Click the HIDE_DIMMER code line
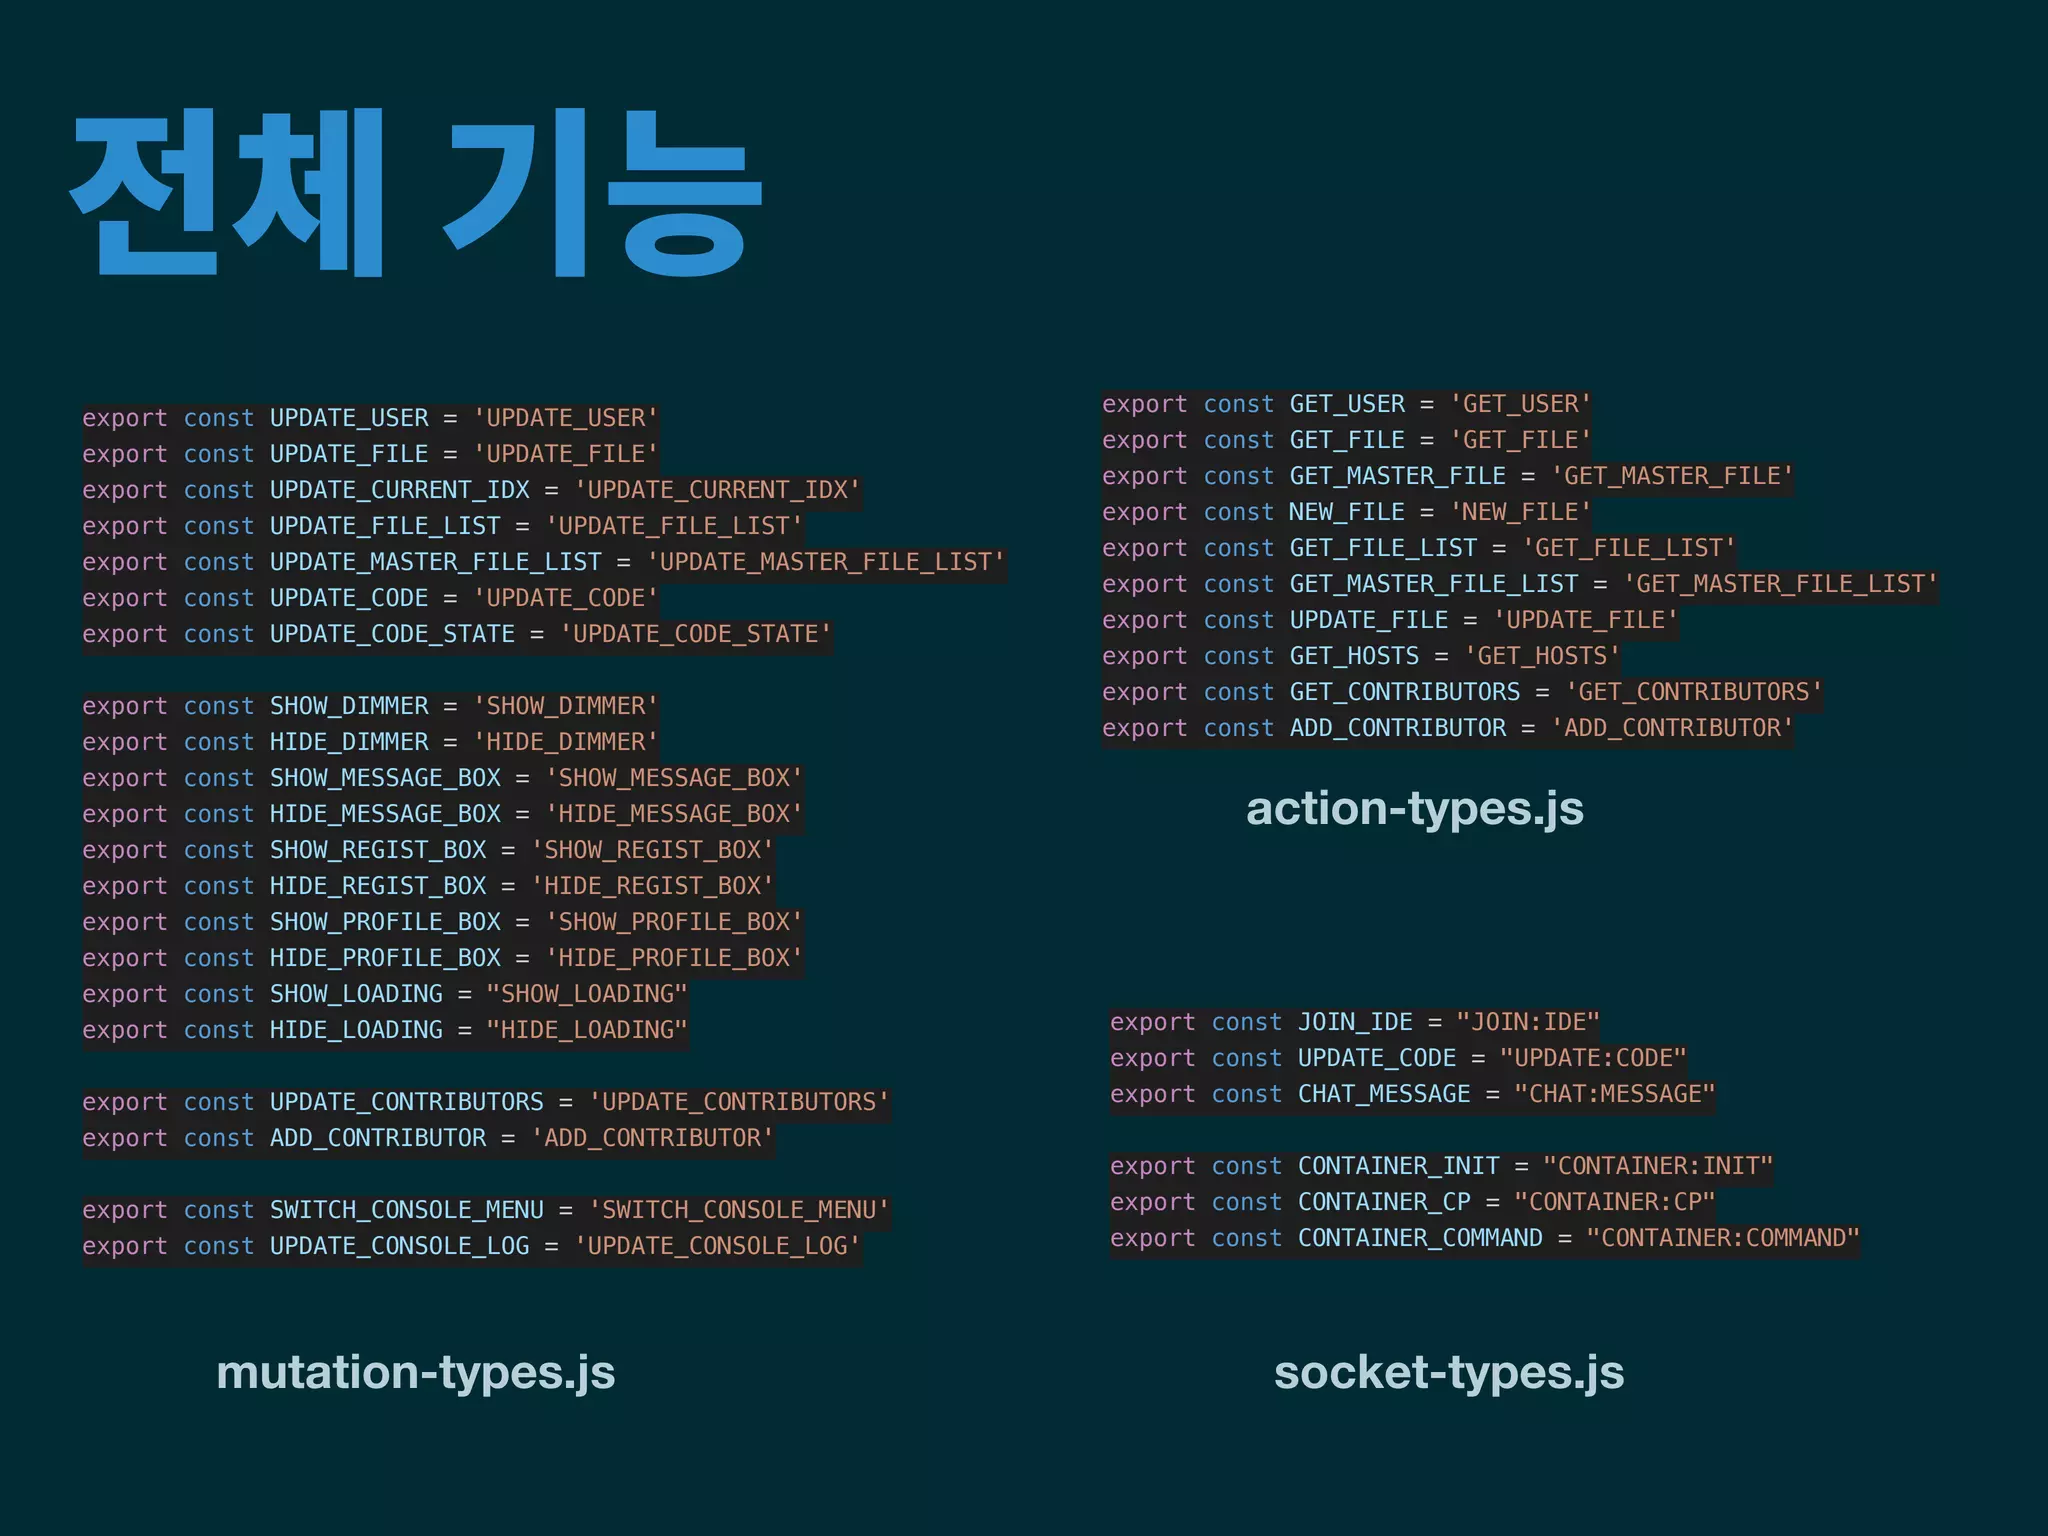Image resolution: width=2048 pixels, height=1536 pixels. [x=370, y=742]
